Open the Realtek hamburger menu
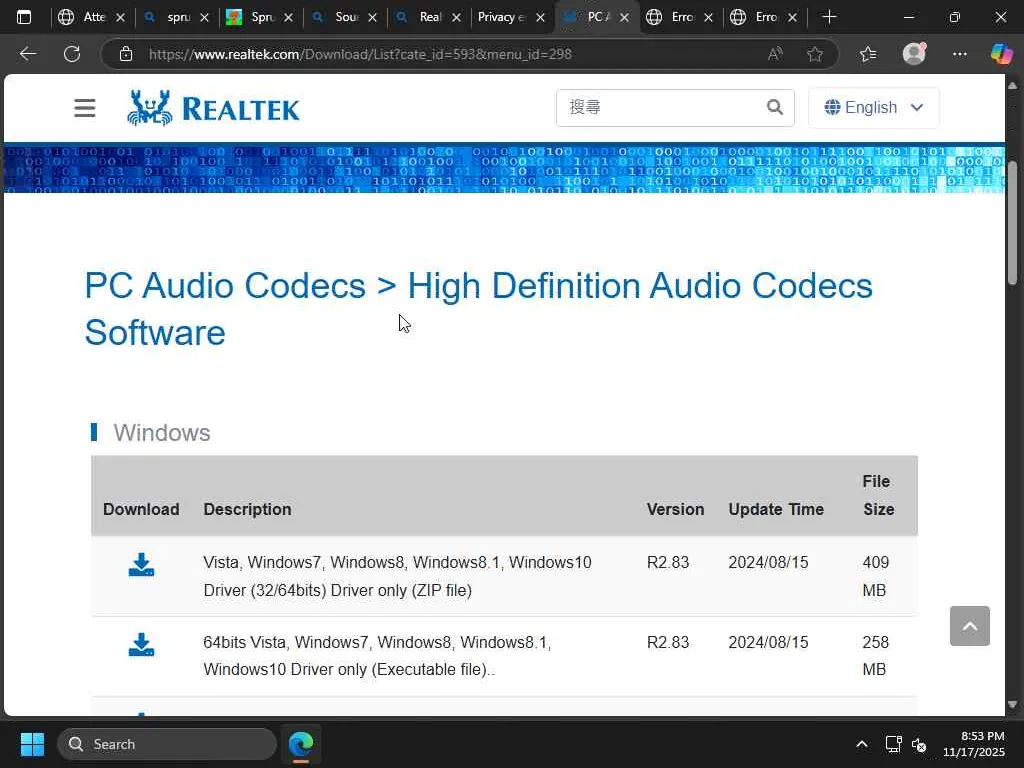This screenshot has height=768, width=1024. [x=84, y=108]
